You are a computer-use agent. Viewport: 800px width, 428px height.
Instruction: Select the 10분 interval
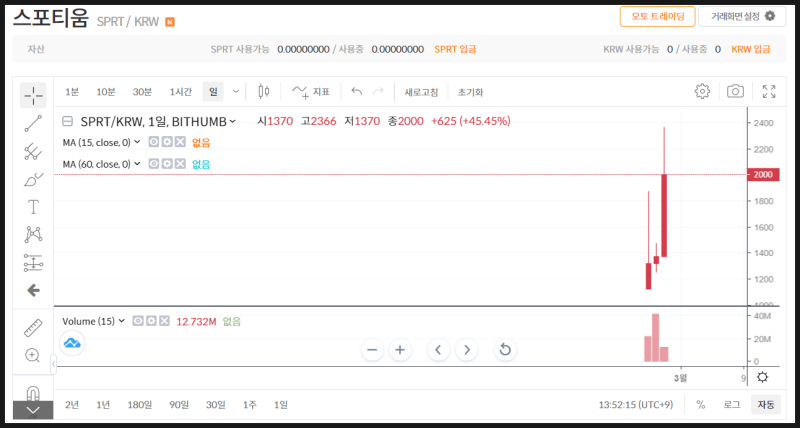pyautogui.click(x=106, y=92)
